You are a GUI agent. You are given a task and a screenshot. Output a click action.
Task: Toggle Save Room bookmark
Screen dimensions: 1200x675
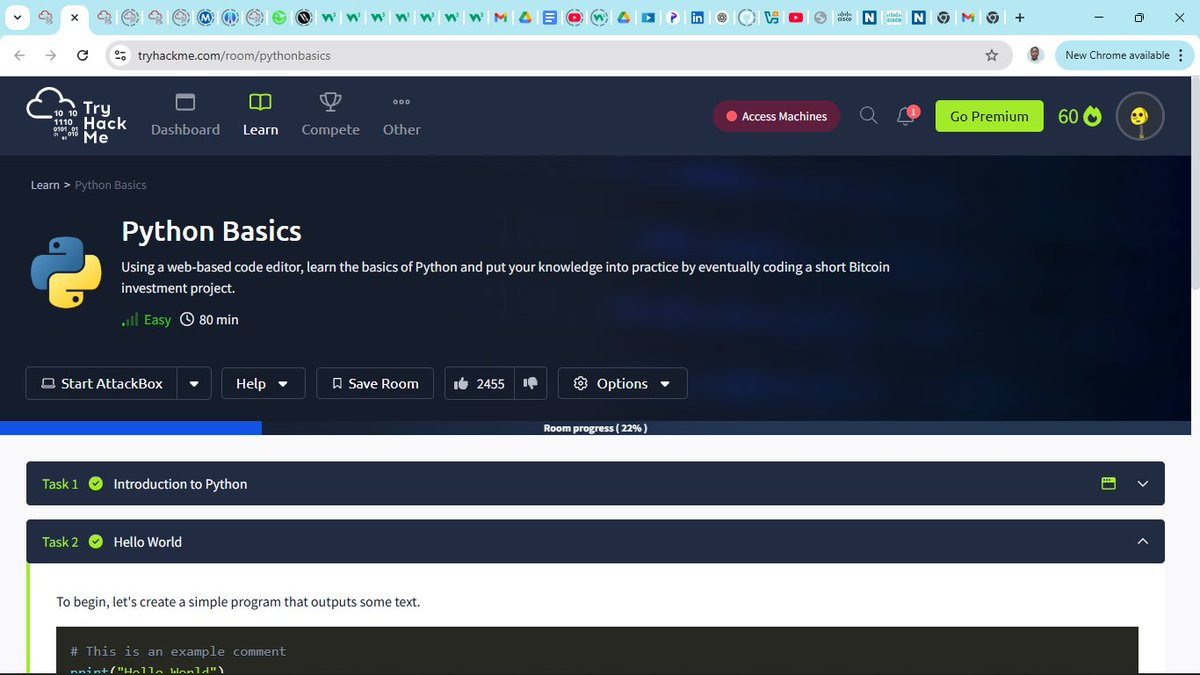tap(375, 384)
